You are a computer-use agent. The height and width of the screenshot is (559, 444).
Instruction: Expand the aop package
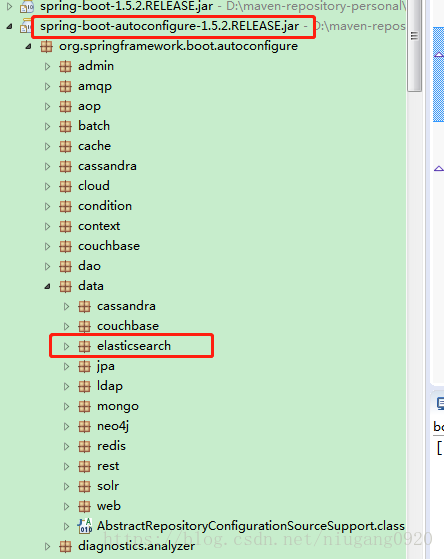point(47,106)
